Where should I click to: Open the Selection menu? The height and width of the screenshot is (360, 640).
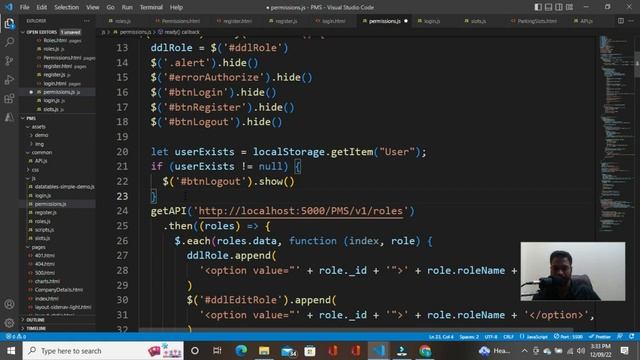coord(66,7)
